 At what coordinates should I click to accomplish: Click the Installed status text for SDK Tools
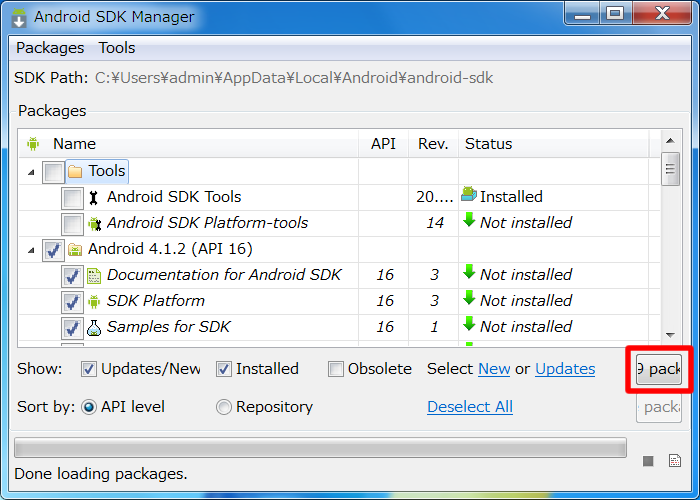[x=511, y=197]
